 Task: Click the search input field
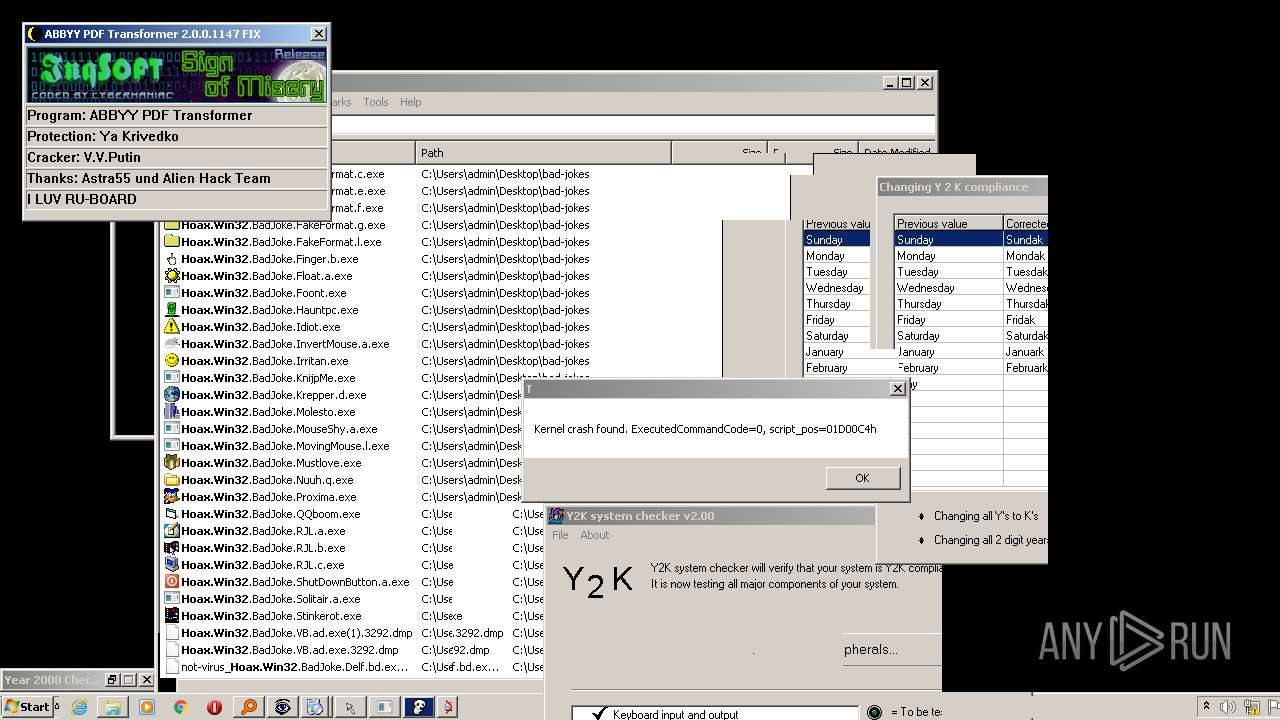click(x=632, y=127)
